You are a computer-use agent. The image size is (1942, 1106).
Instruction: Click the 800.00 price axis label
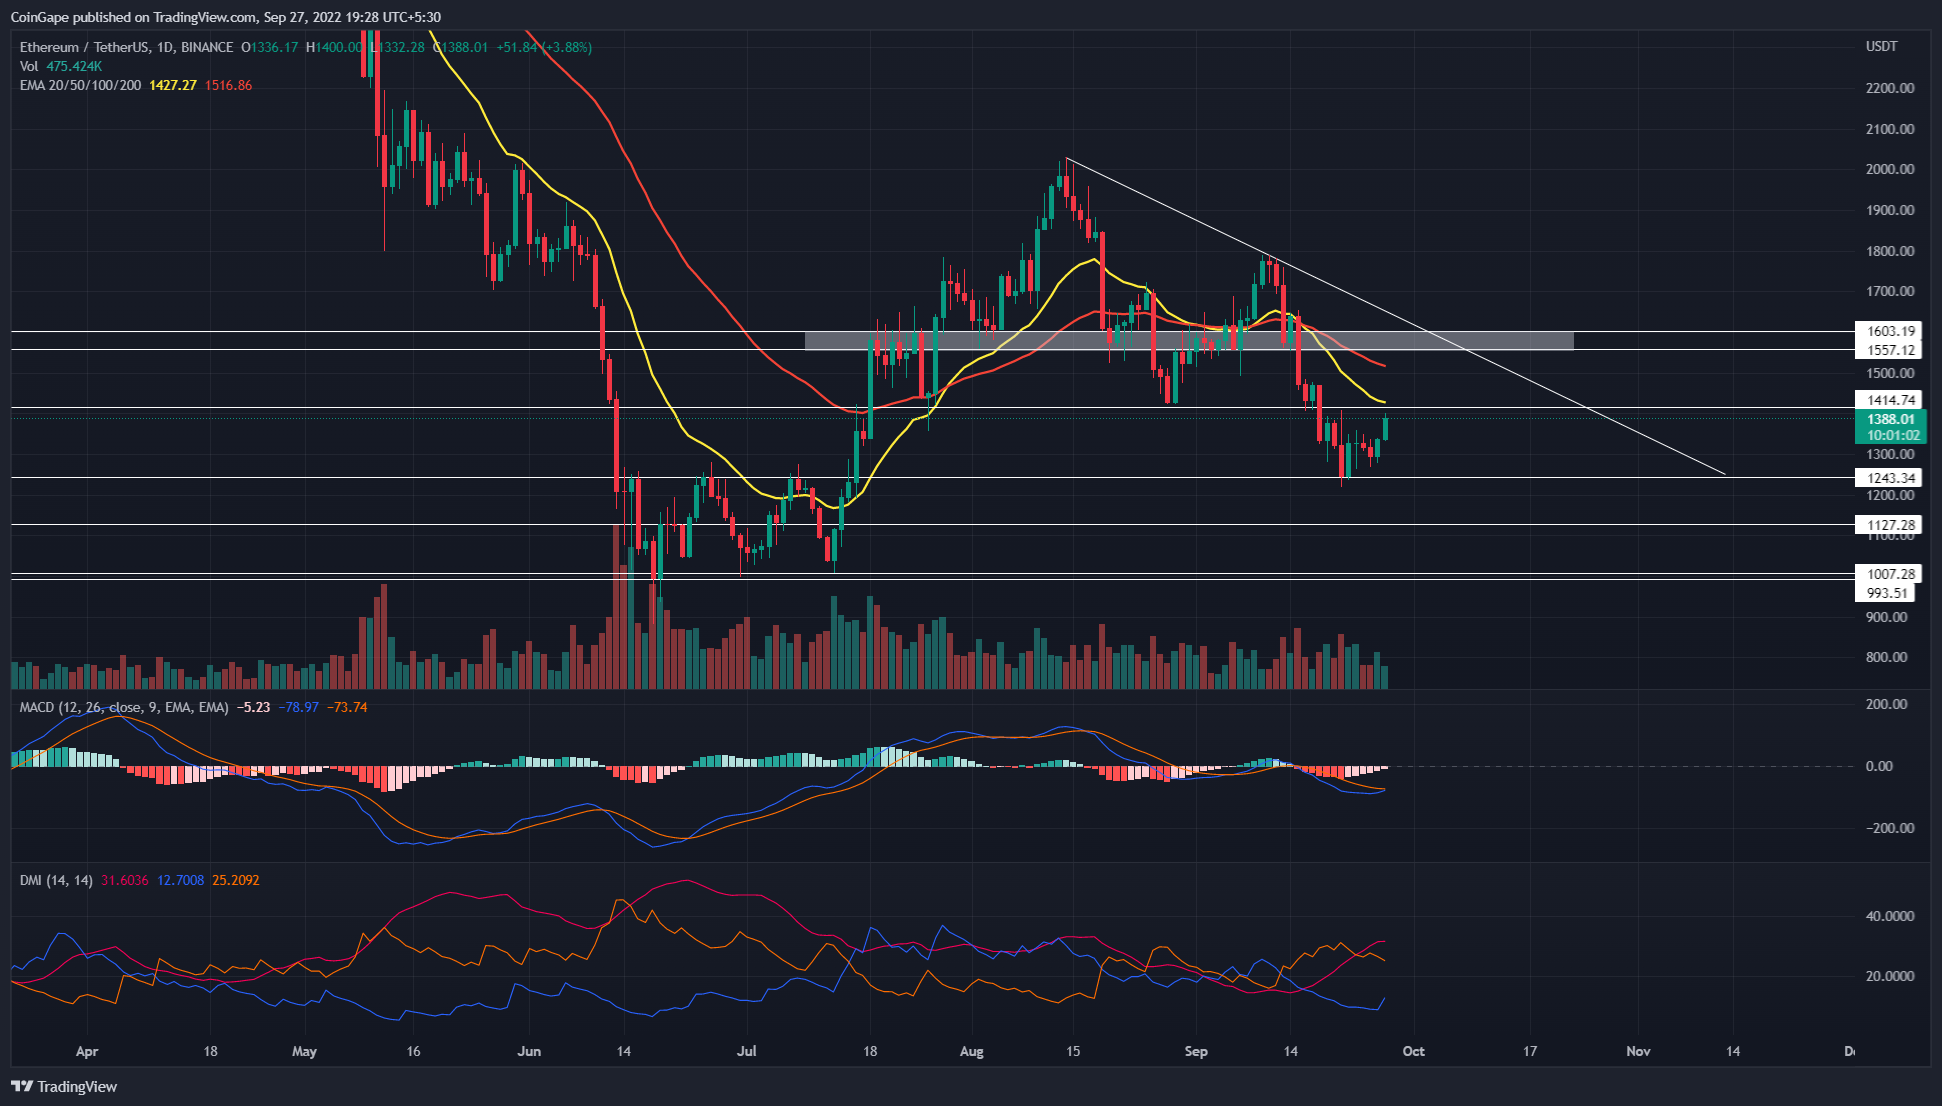tap(1887, 657)
